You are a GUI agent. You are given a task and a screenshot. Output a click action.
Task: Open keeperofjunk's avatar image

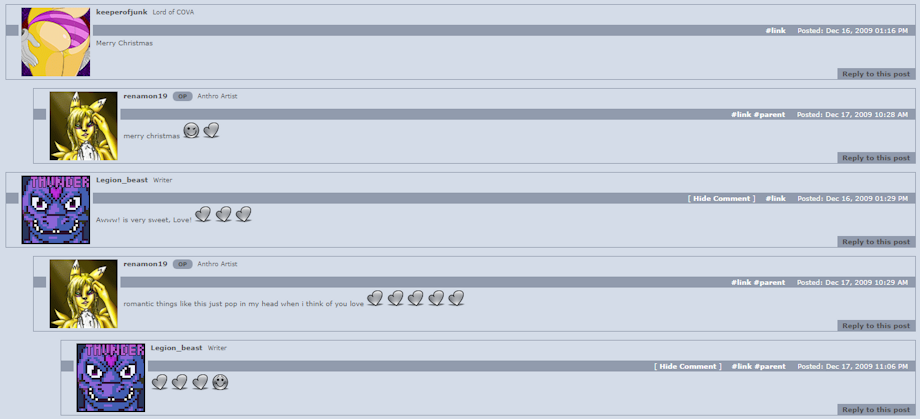coord(56,42)
